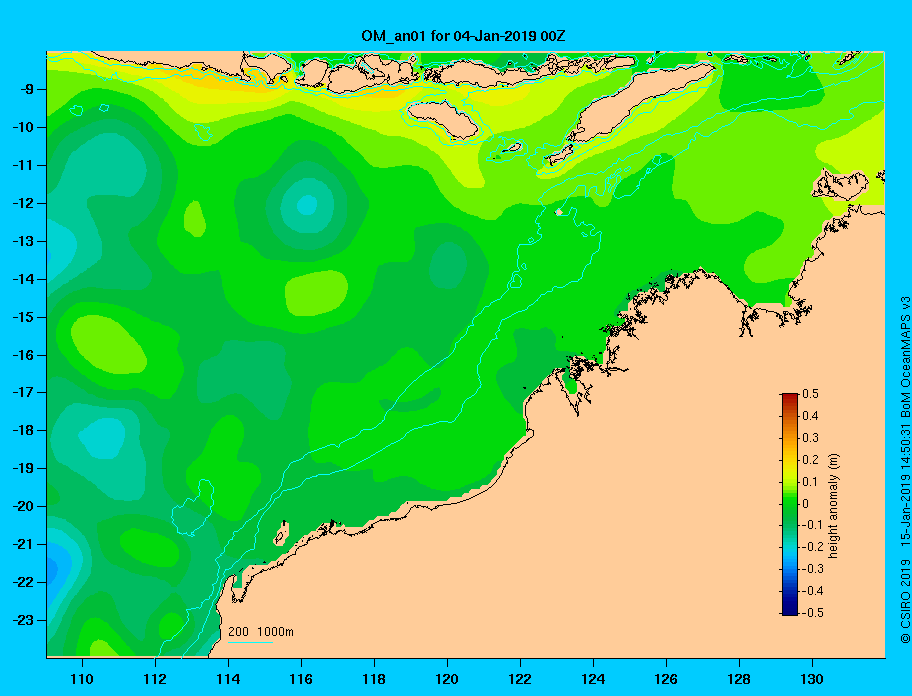Image resolution: width=912 pixels, height=696 pixels.
Task: Click latitude label -21 on left axis
Action: (22, 544)
